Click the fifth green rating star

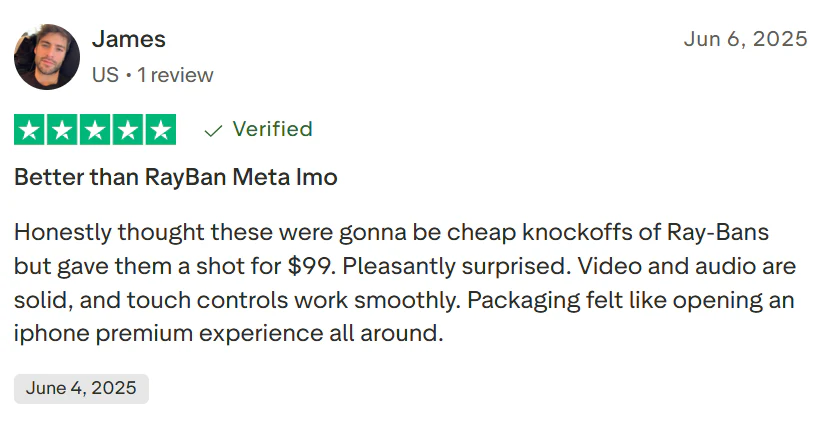[160, 130]
